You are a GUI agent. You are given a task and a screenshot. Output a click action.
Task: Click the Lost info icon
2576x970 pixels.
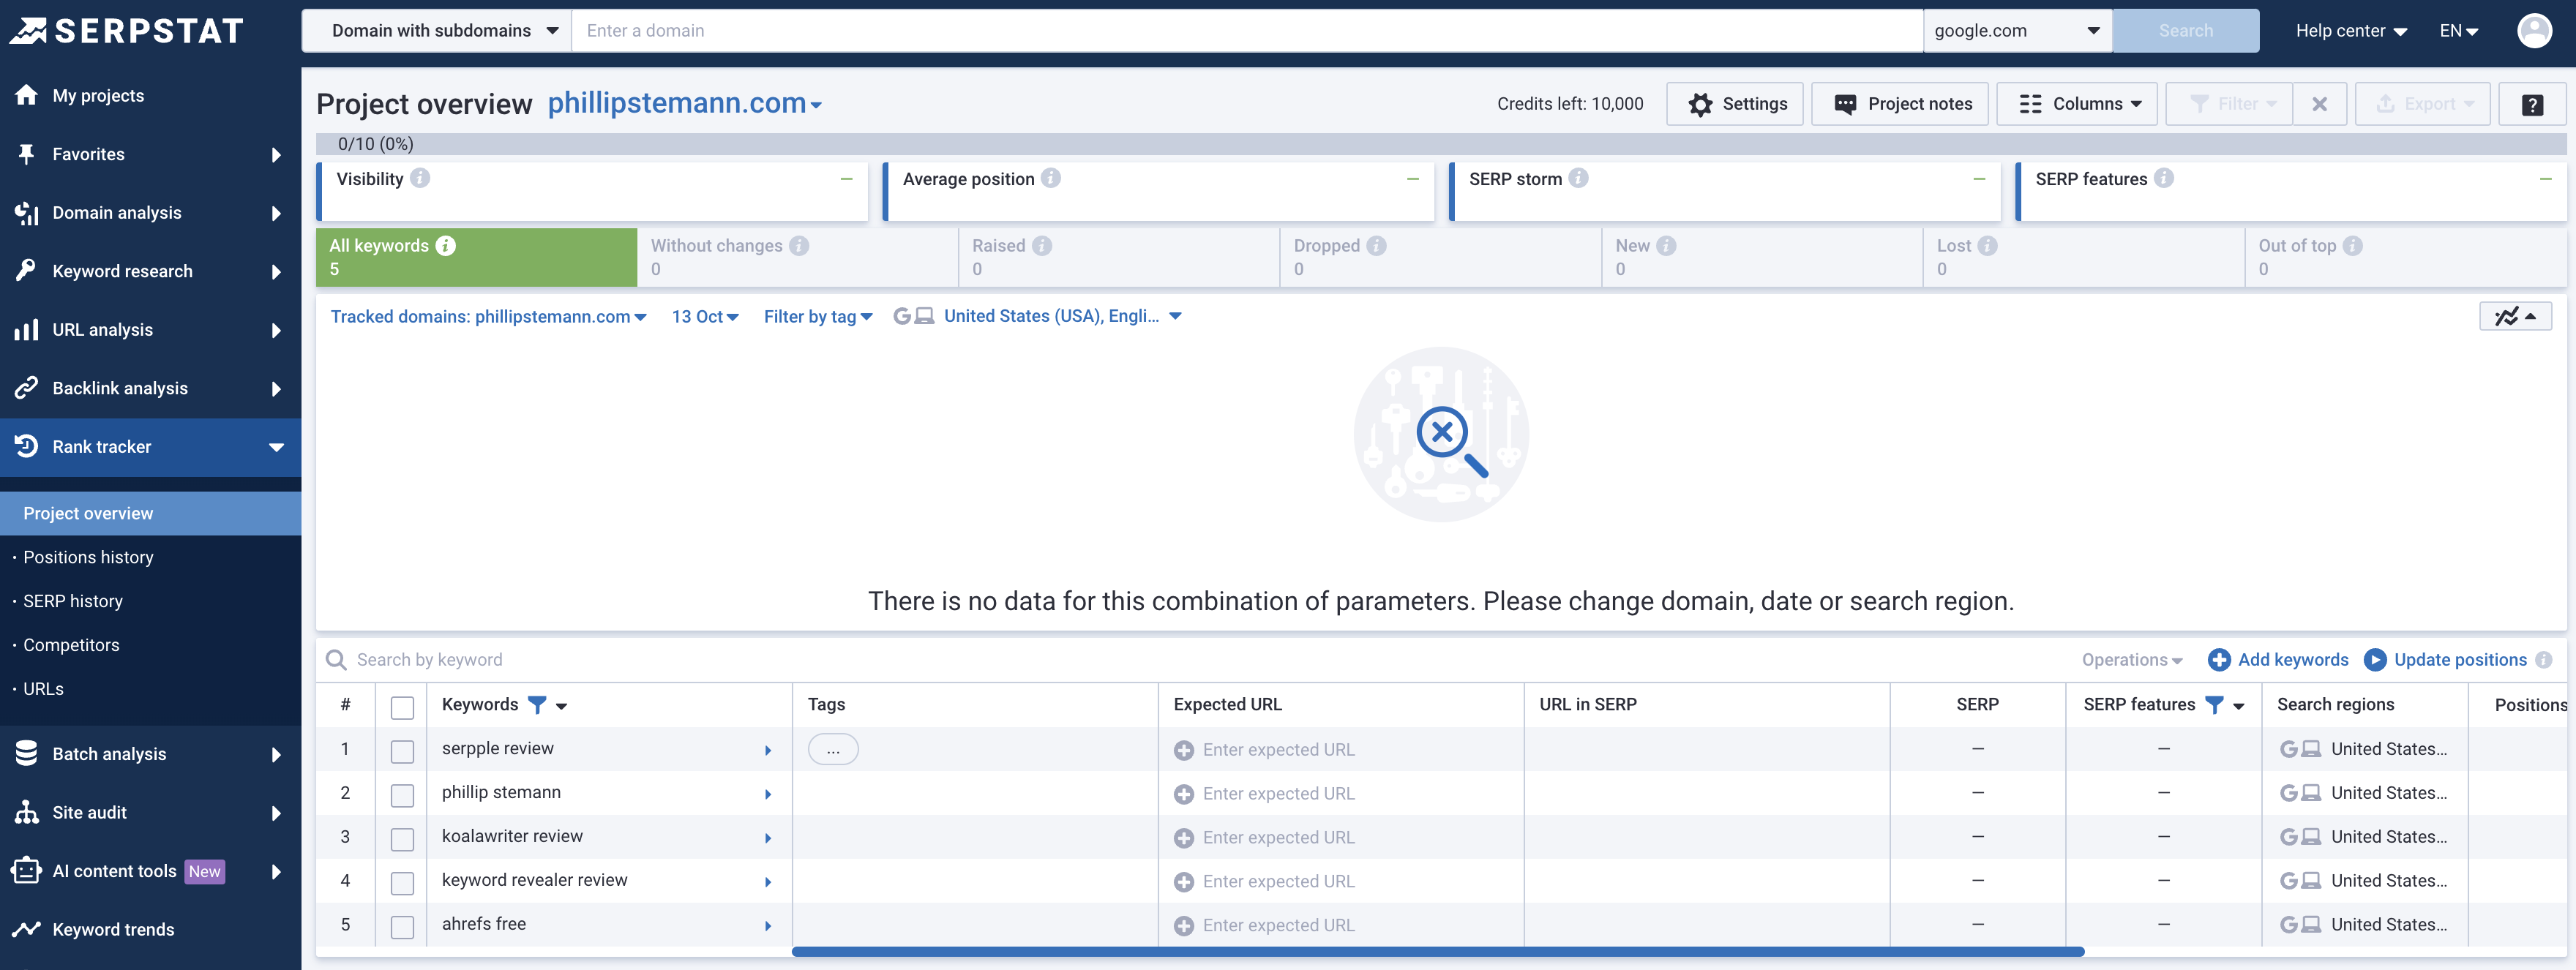[1987, 245]
